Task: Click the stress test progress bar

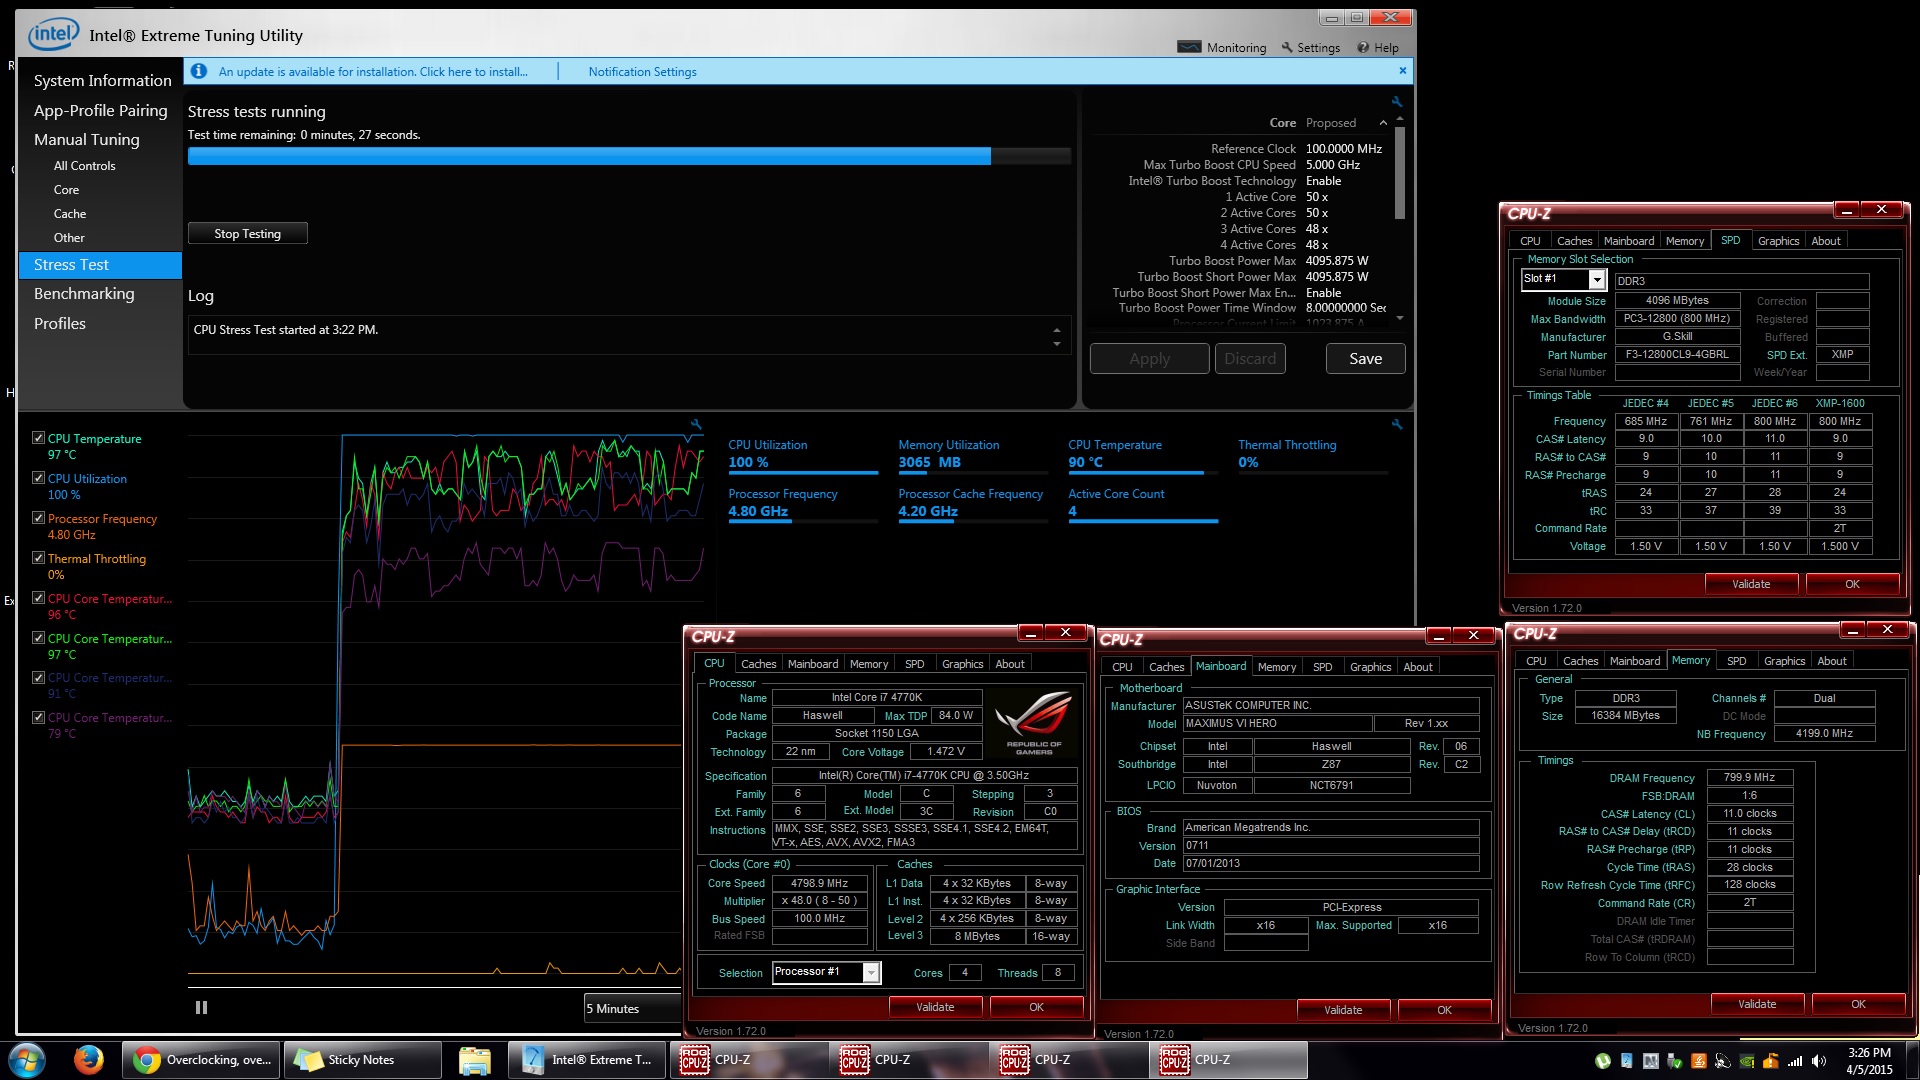Action: pos(629,156)
